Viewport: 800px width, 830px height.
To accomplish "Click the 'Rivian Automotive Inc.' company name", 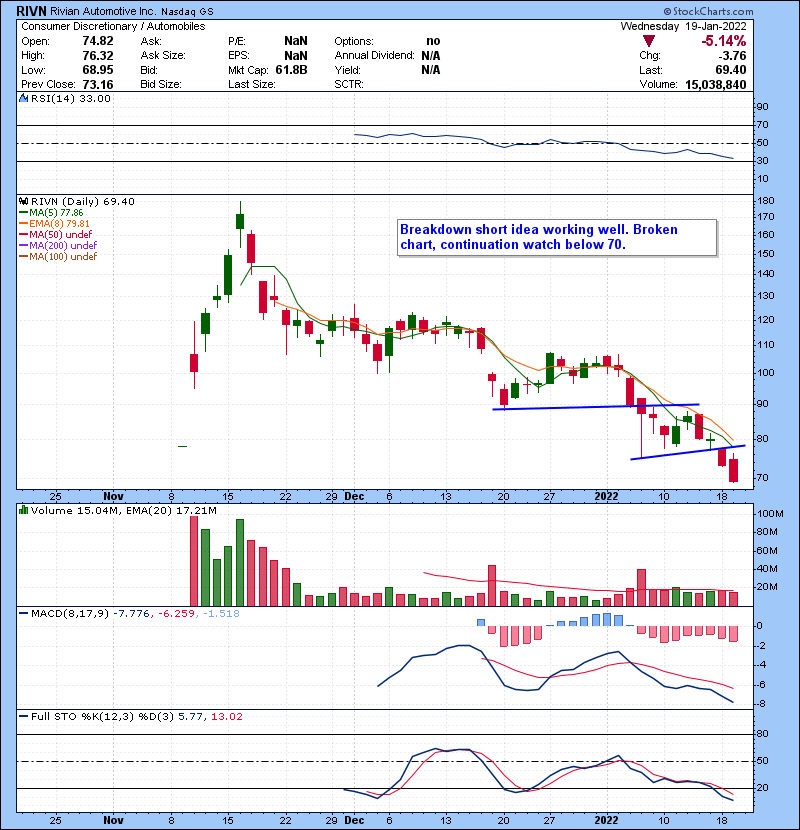I will [x=103, y=11].
